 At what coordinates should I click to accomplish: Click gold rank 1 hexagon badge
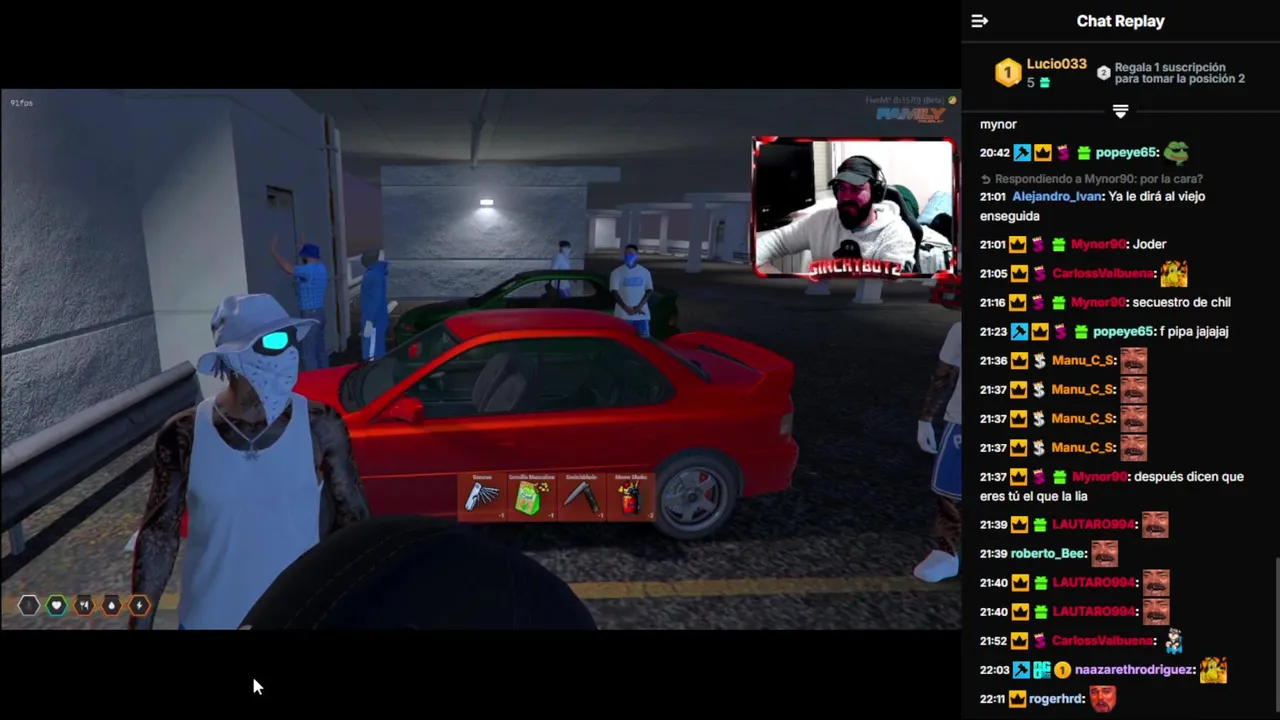point(1008,72)
